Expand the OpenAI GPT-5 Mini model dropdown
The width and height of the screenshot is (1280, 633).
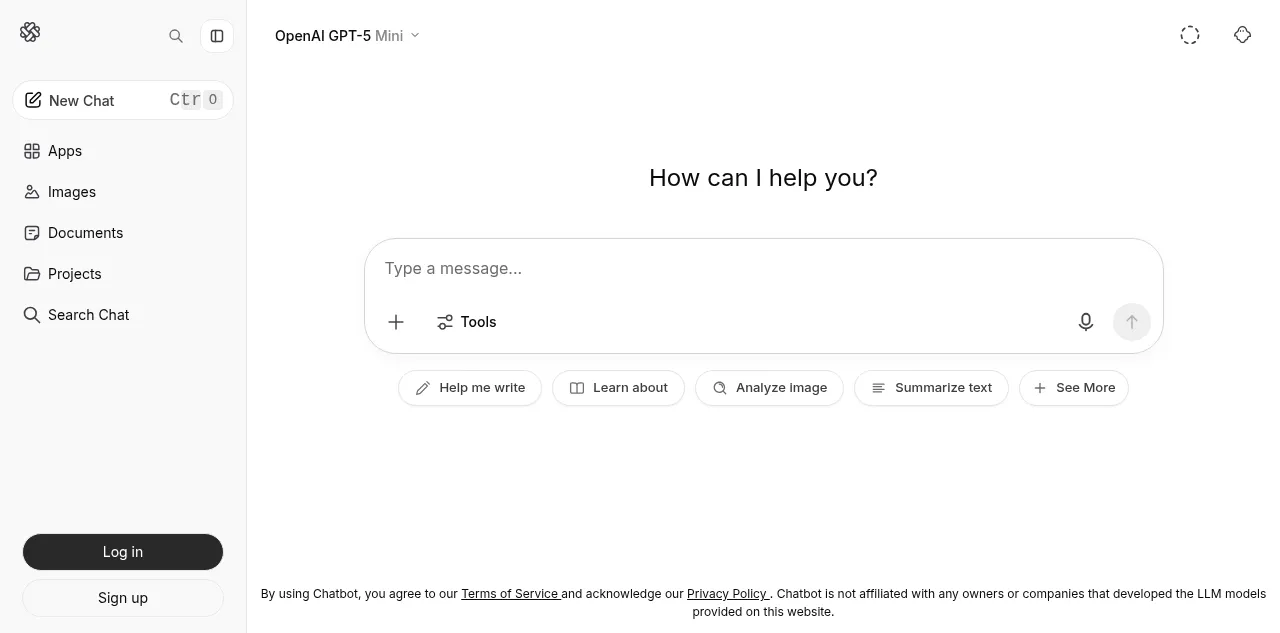coord(348,36)
